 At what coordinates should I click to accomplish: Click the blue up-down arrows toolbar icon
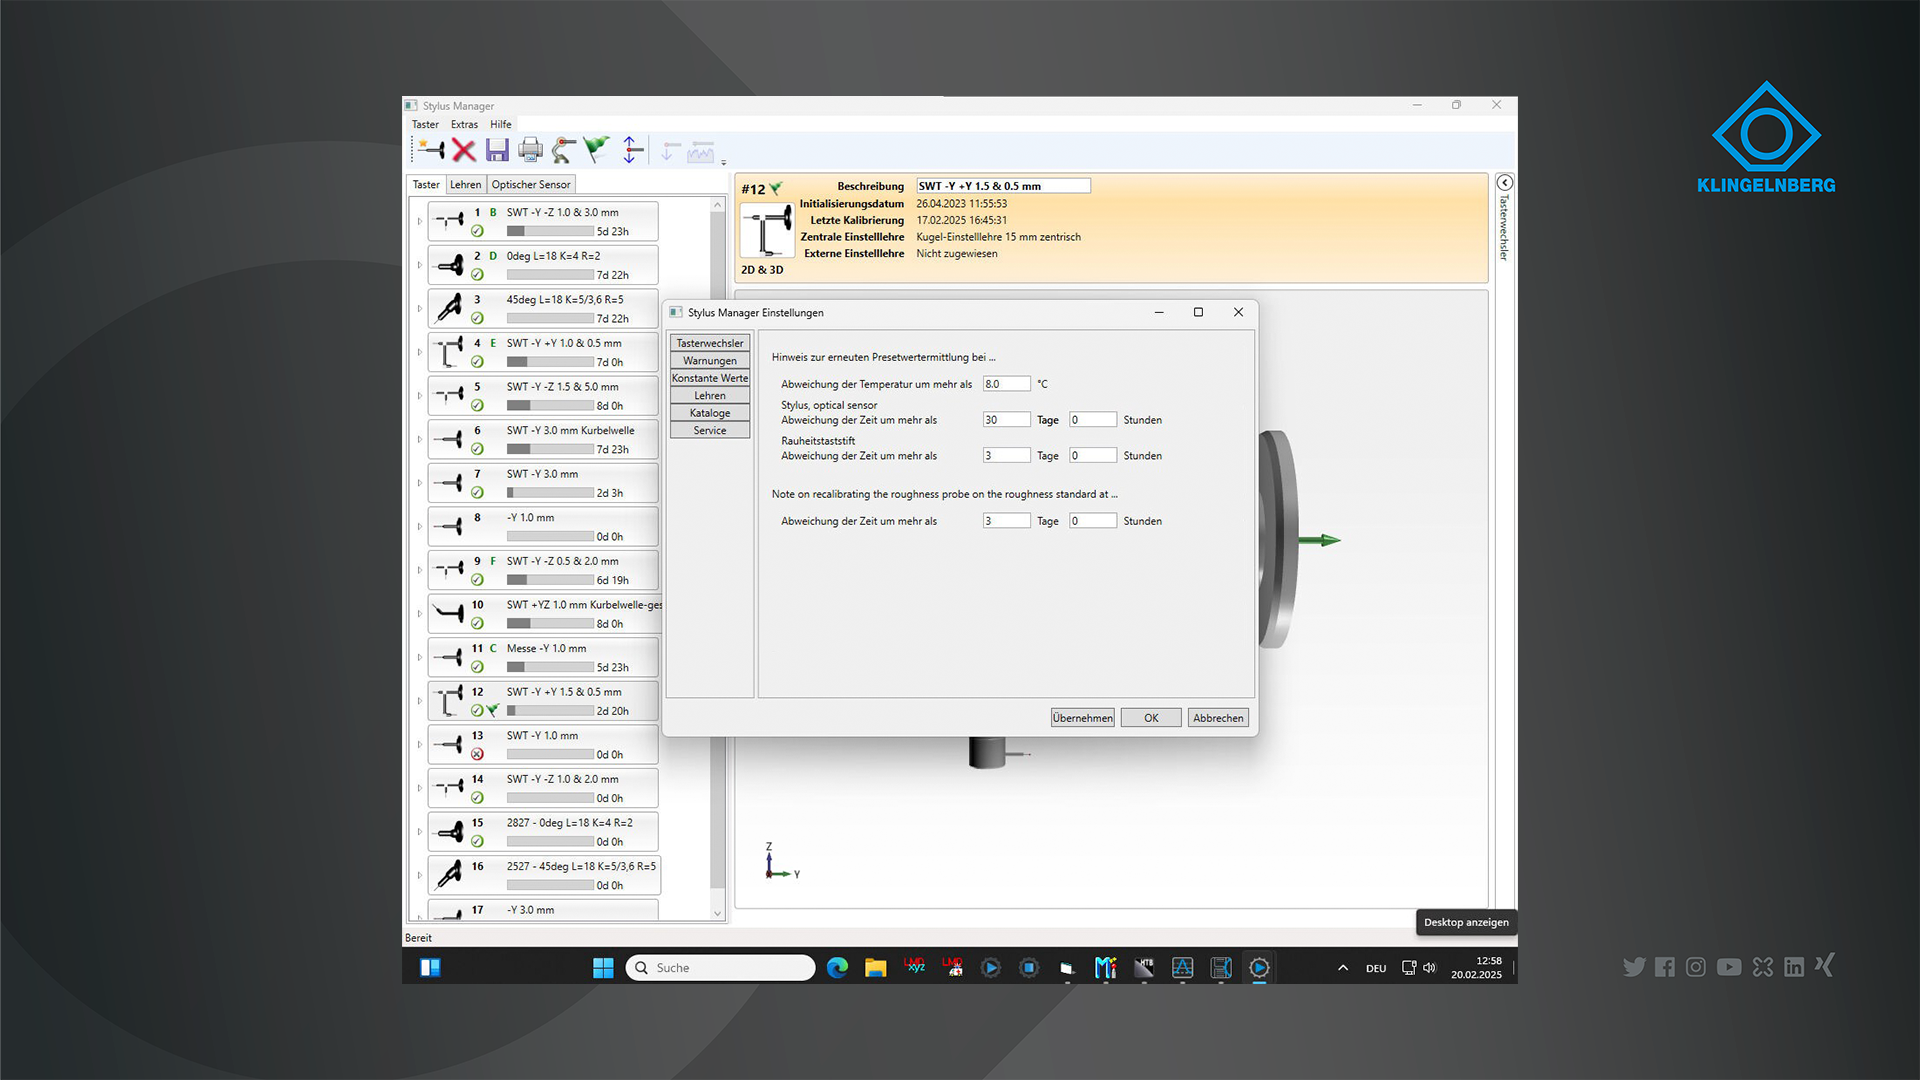pos(631,150)
